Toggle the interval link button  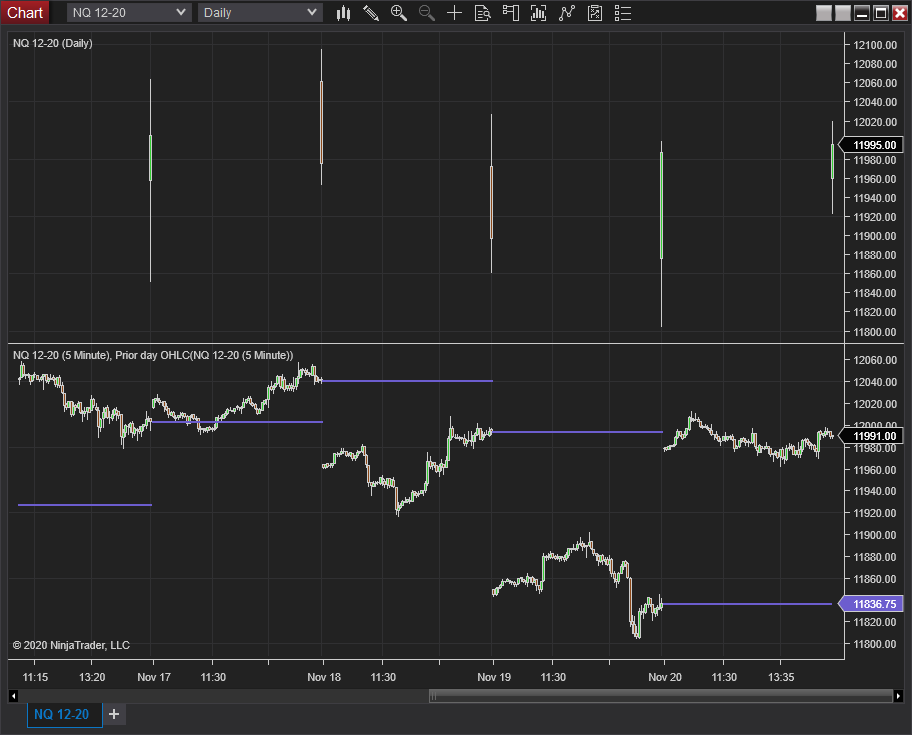click(842, 13)
